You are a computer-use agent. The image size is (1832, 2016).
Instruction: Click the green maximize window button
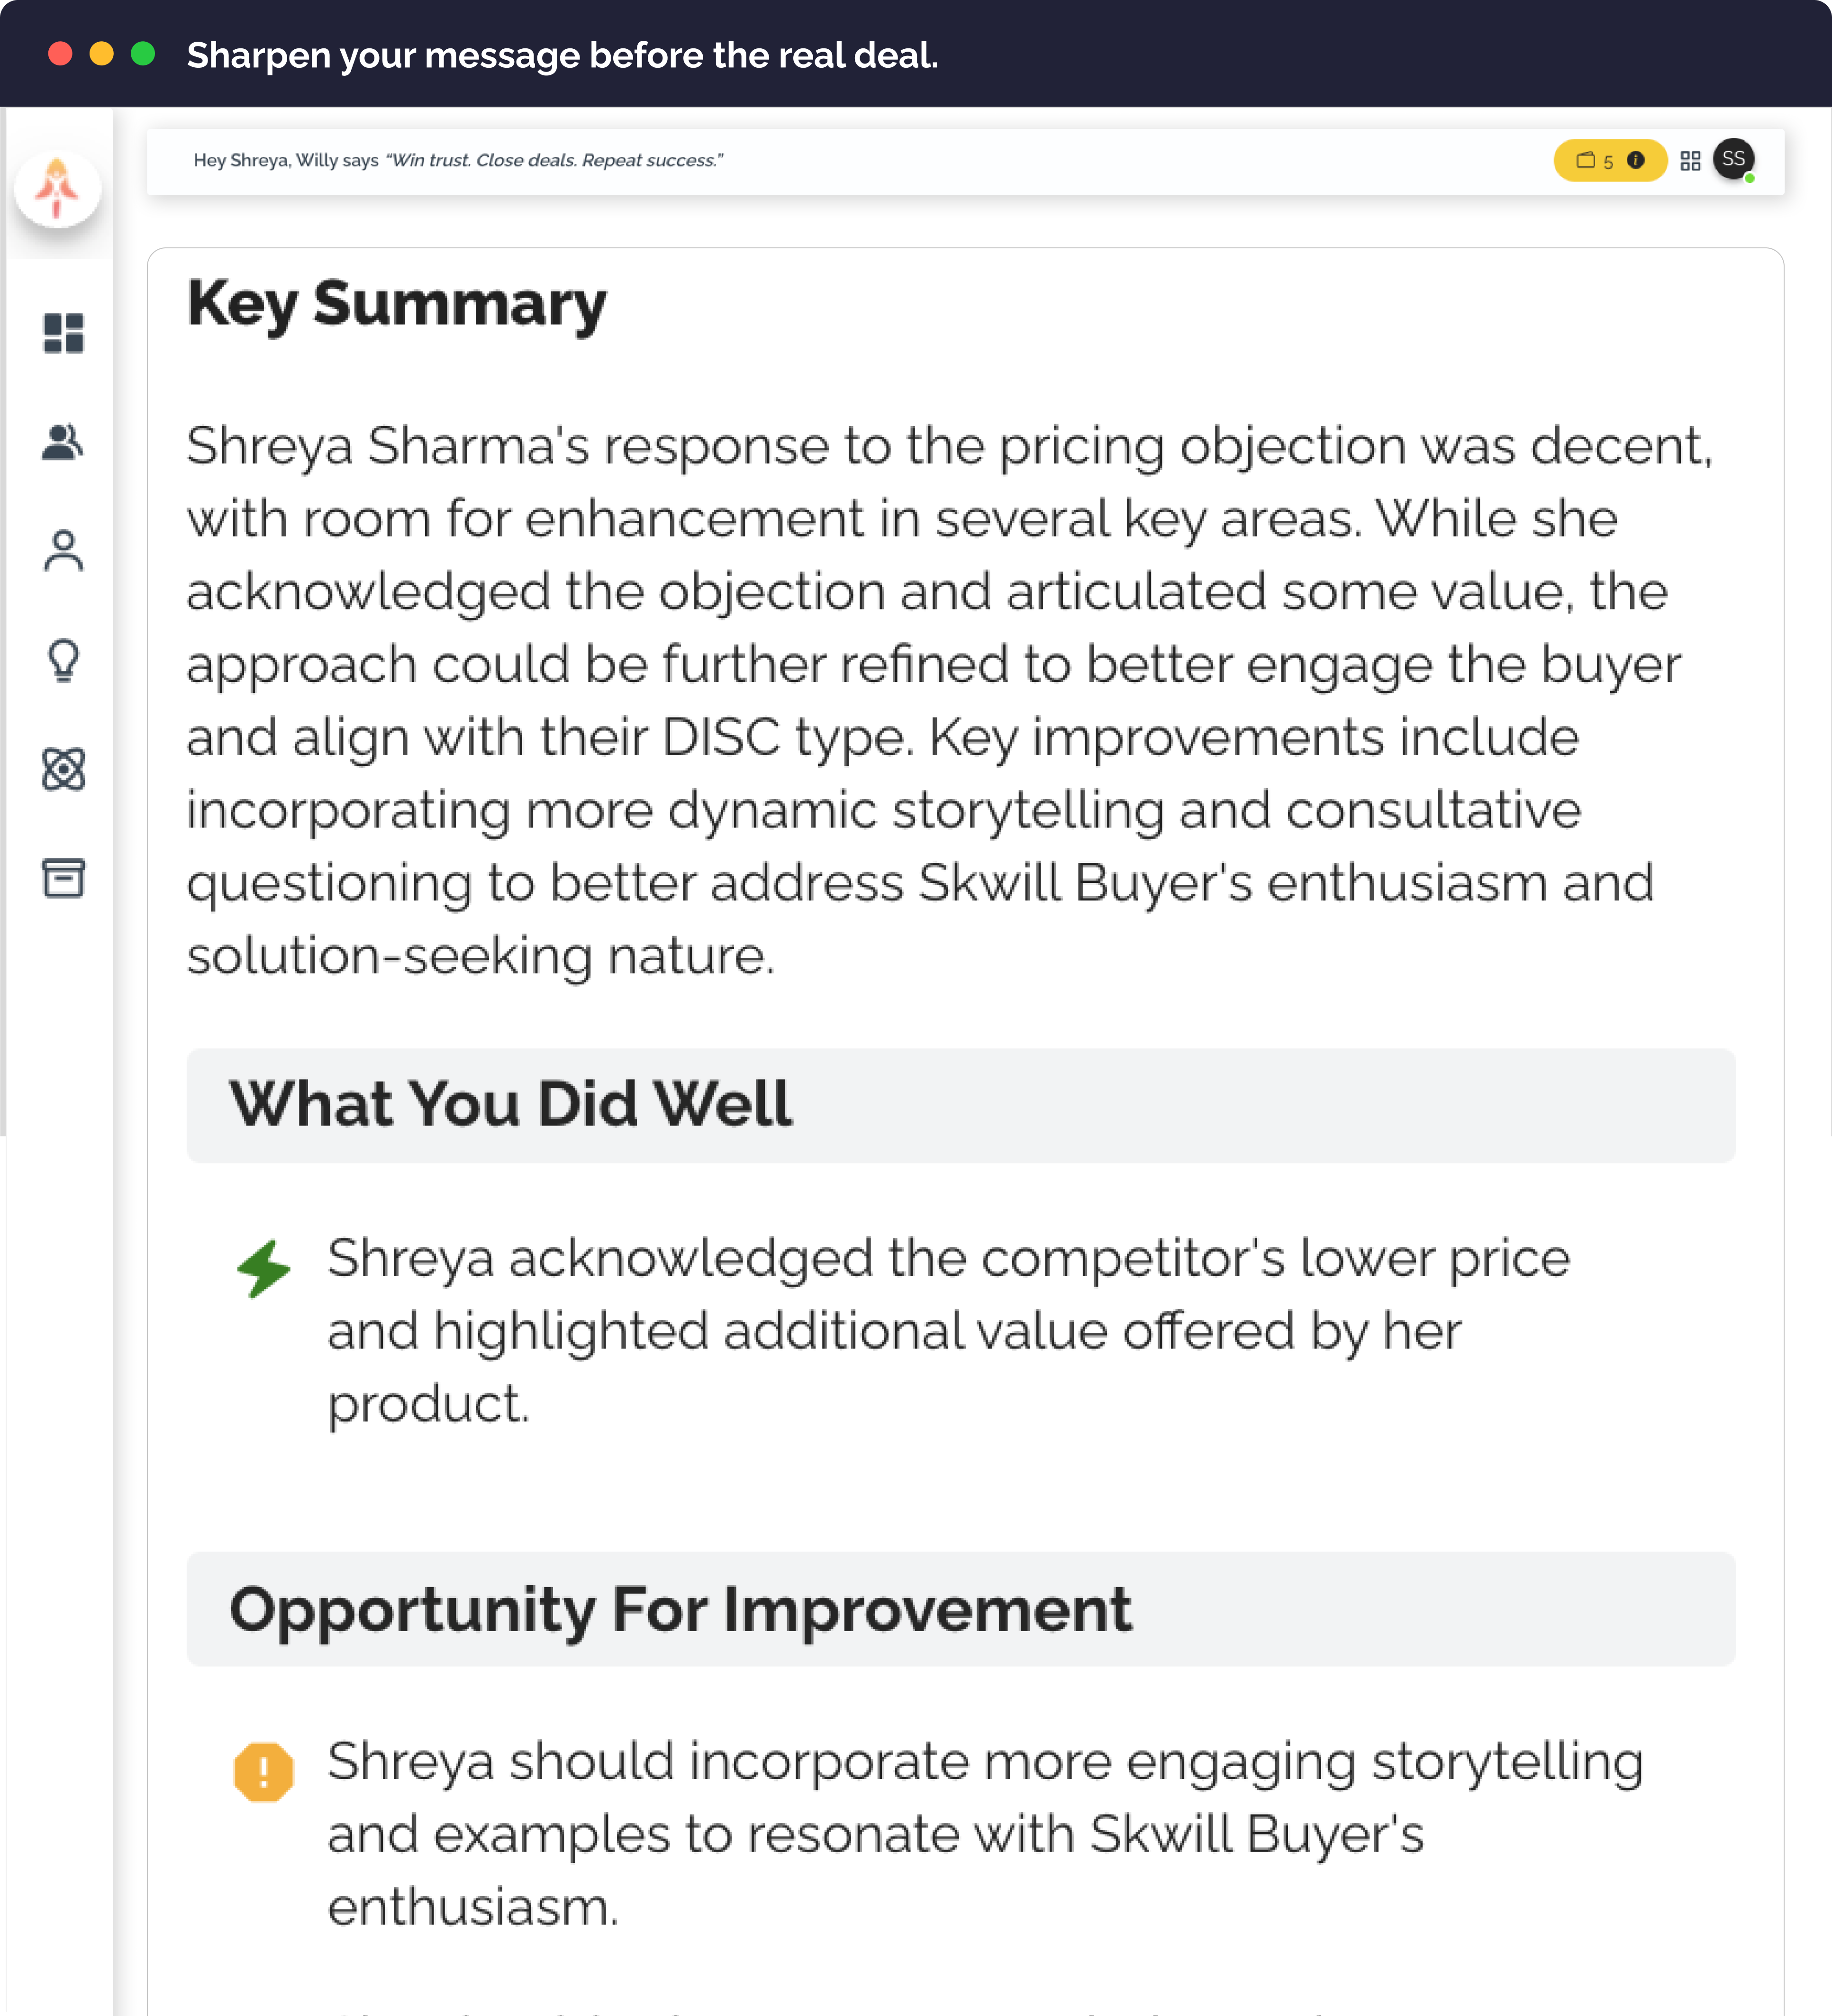pyautogui.click(x=143, y=54)
